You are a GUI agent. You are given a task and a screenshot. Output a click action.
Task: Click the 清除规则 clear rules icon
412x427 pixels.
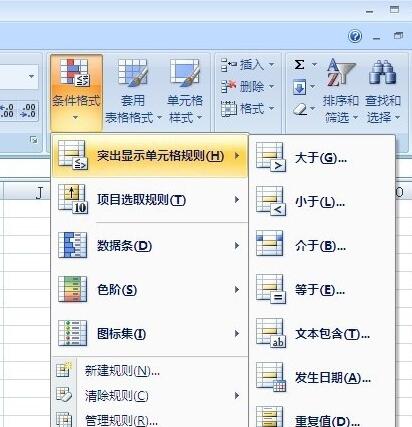[x=64, y=395]
